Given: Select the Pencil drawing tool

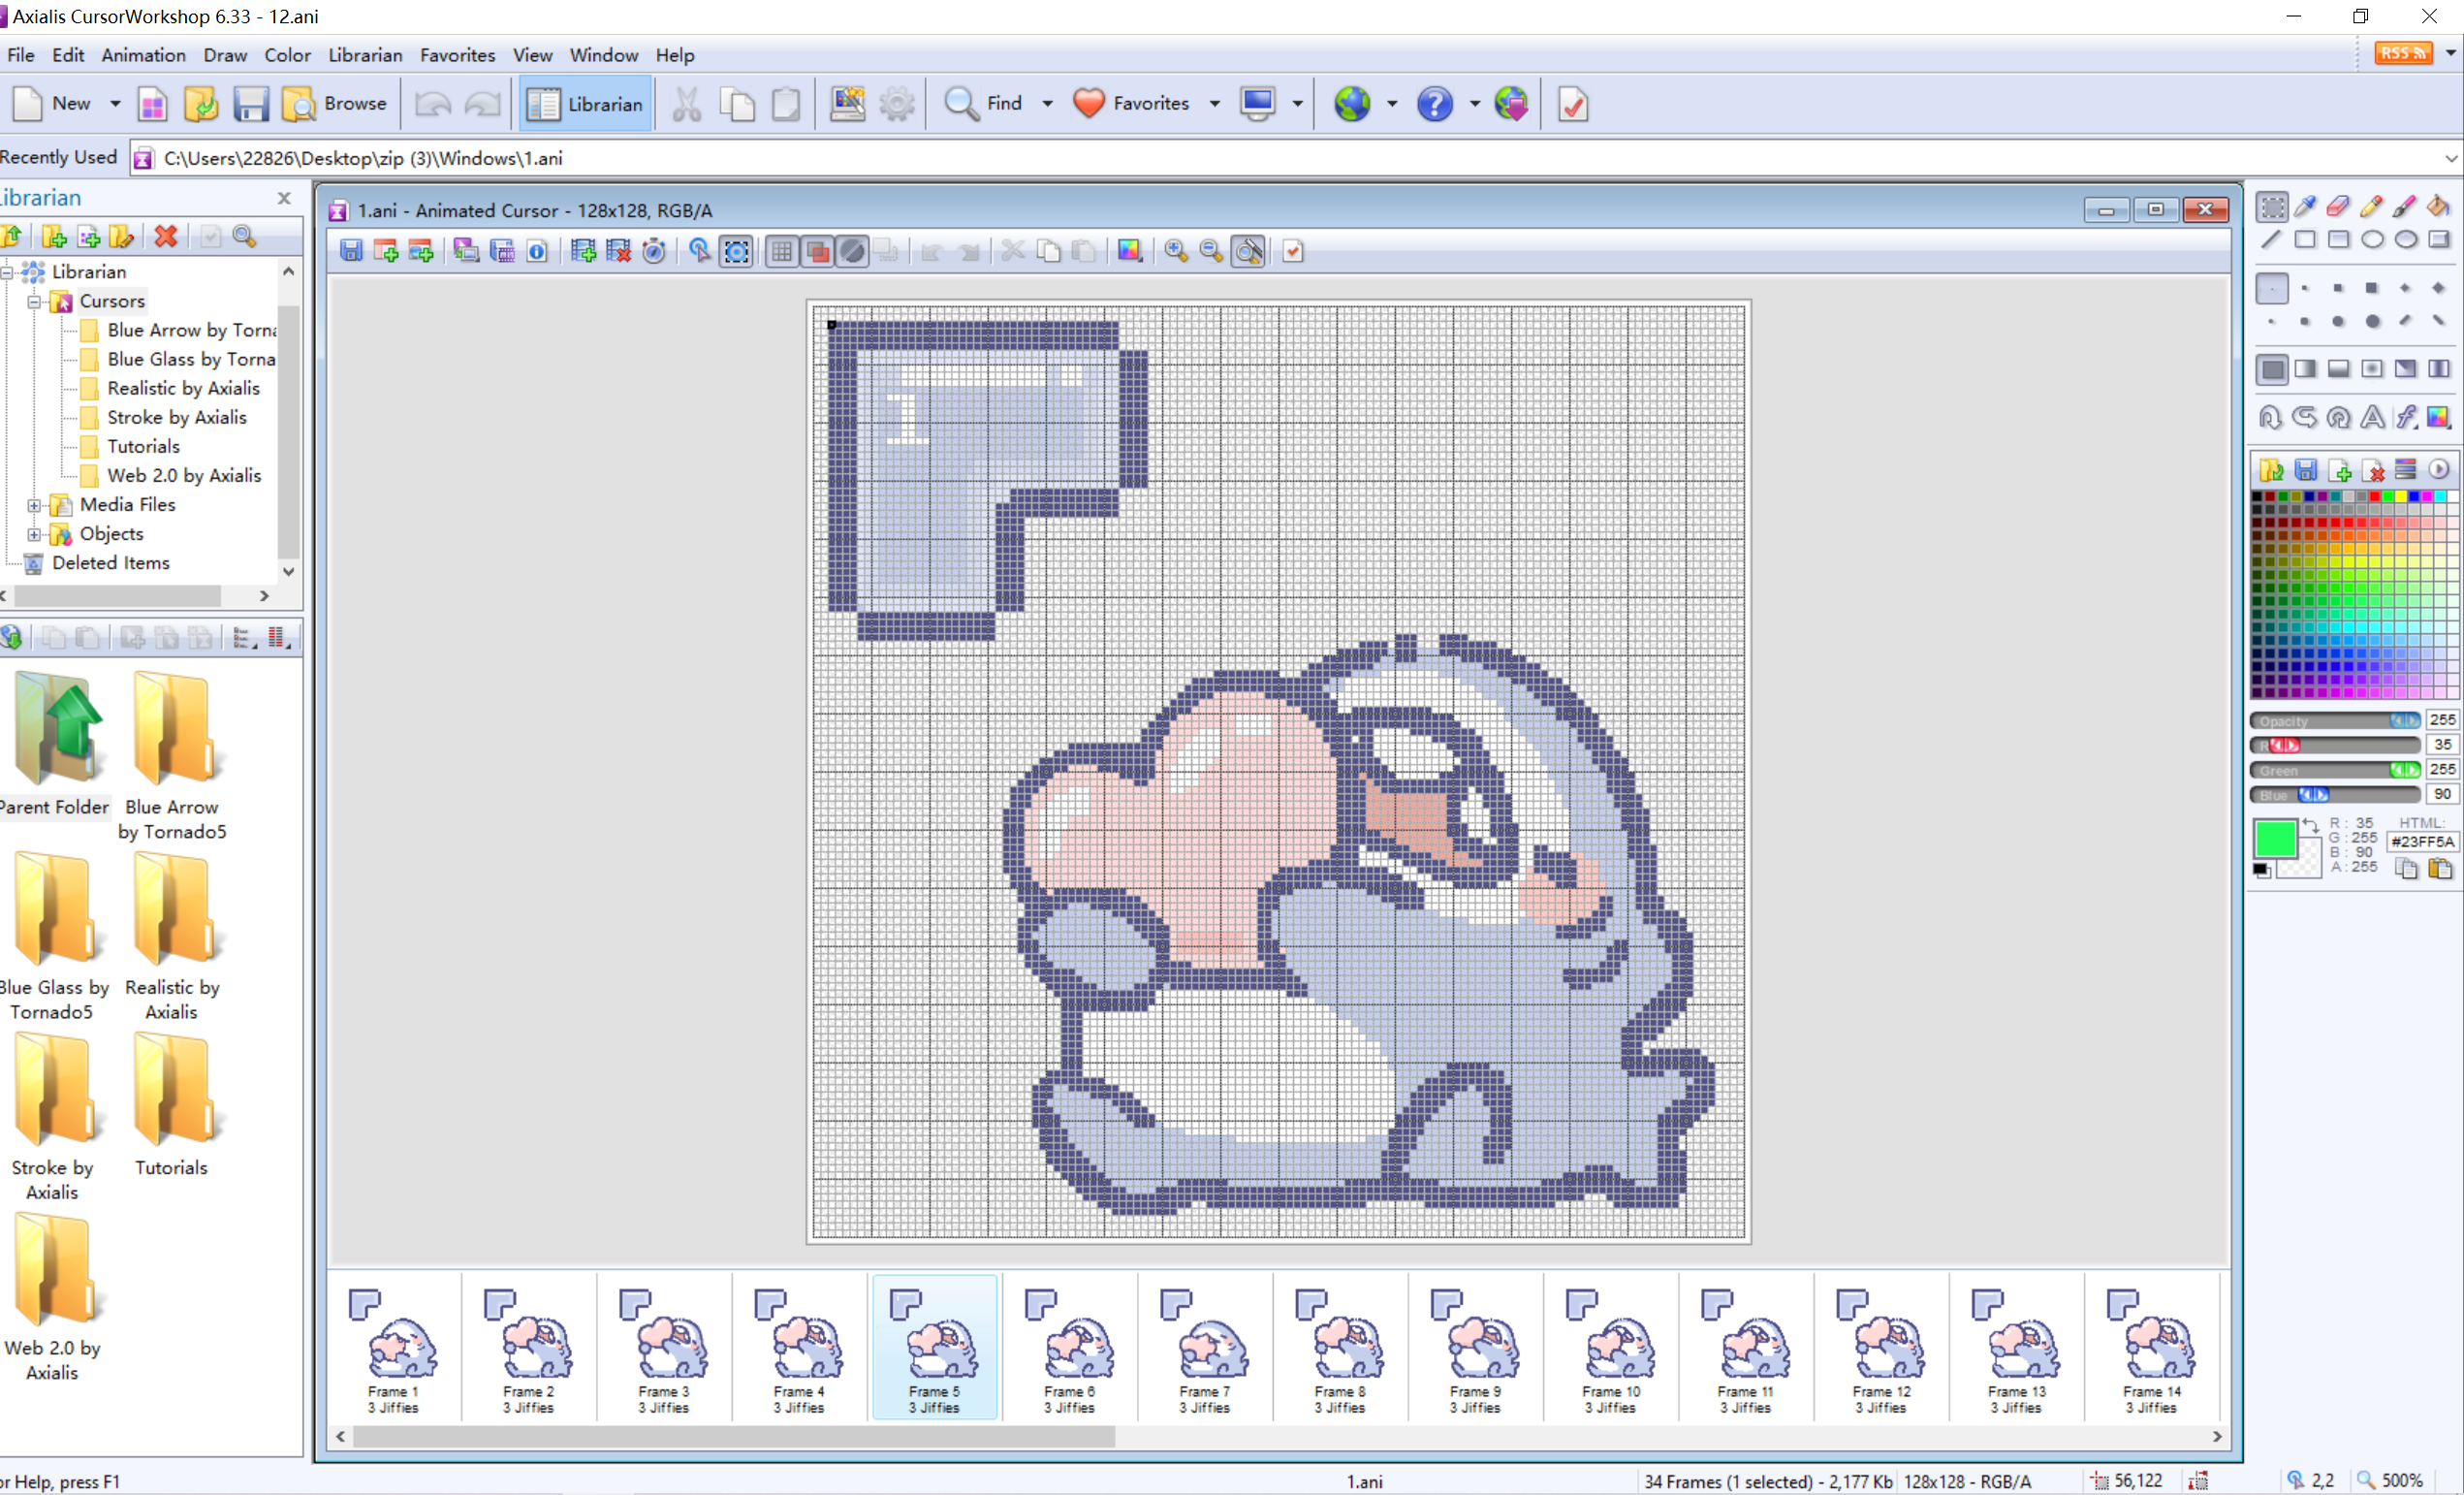Looking at the screenshot, I should pyautogui.click(x=2371, y=207).
